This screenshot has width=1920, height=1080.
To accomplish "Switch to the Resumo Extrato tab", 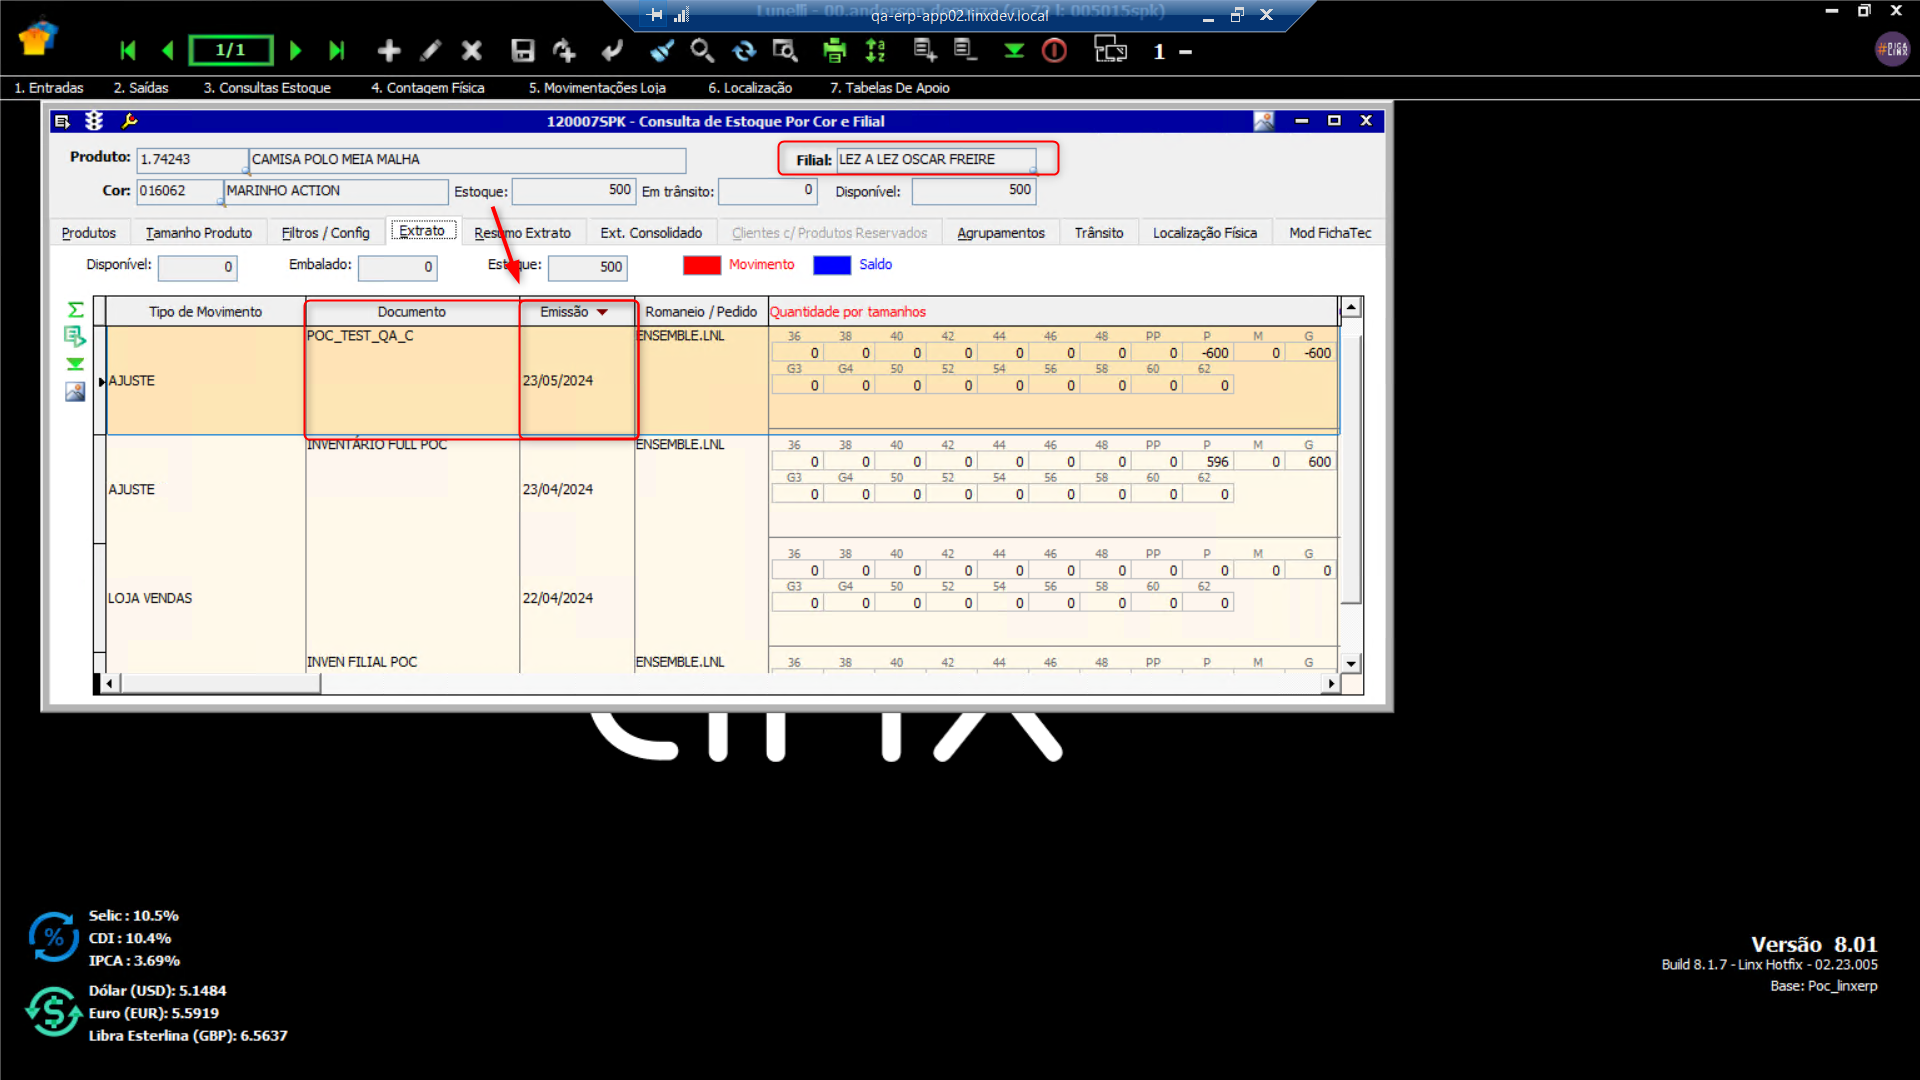I will (522, 233).
